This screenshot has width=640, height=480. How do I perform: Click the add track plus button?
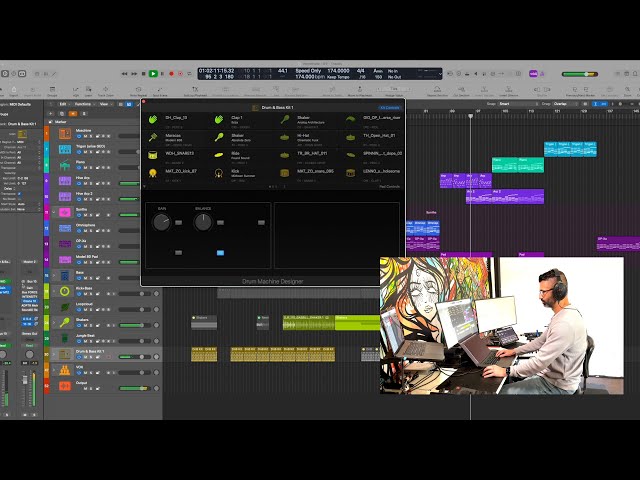(51, 113)
